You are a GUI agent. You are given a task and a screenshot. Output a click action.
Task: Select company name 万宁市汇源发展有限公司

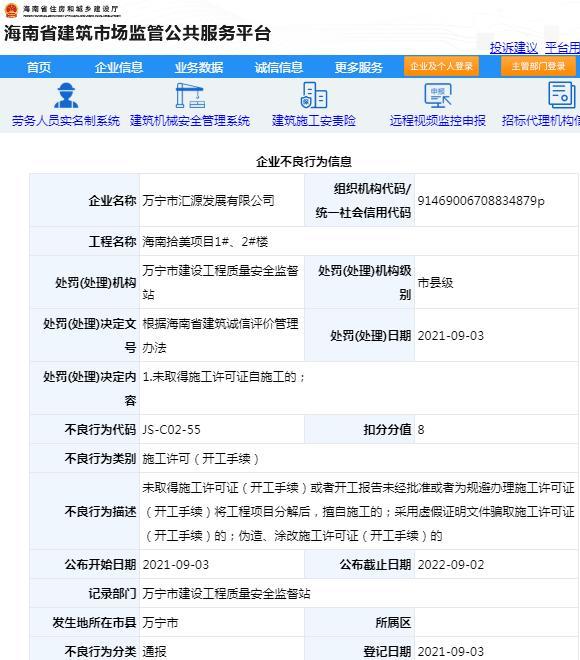208,200
